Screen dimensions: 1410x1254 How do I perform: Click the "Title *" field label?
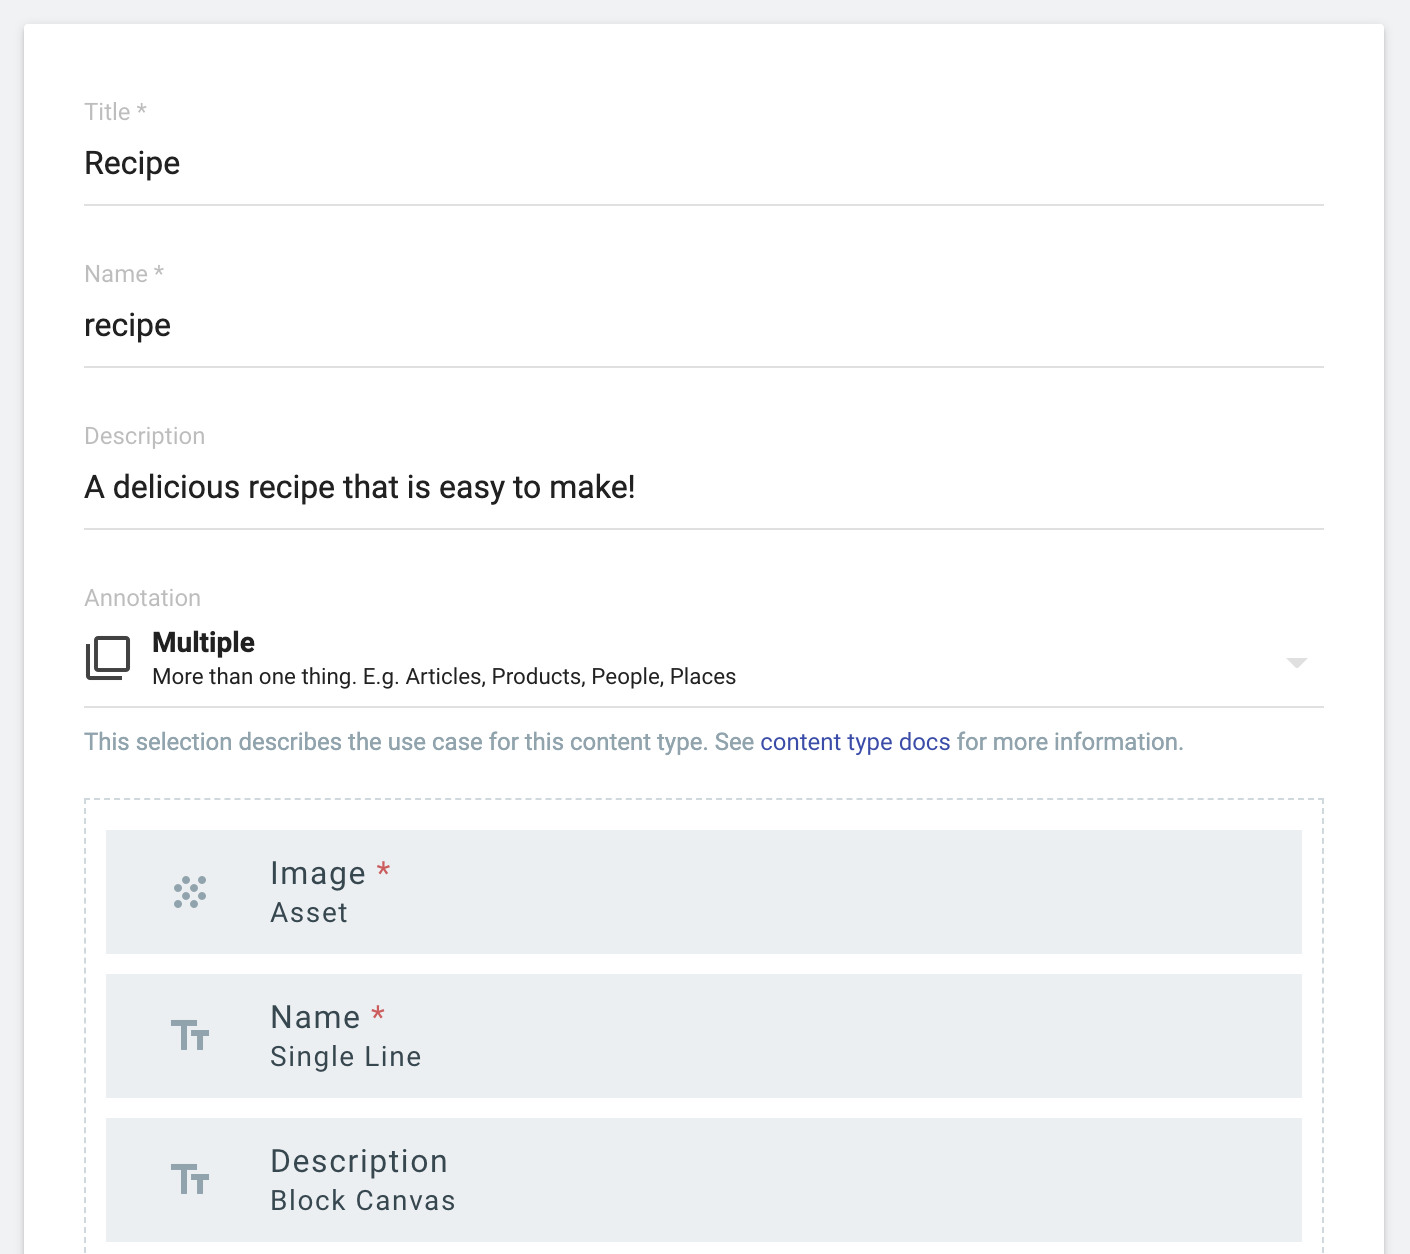tap(115, 112)
